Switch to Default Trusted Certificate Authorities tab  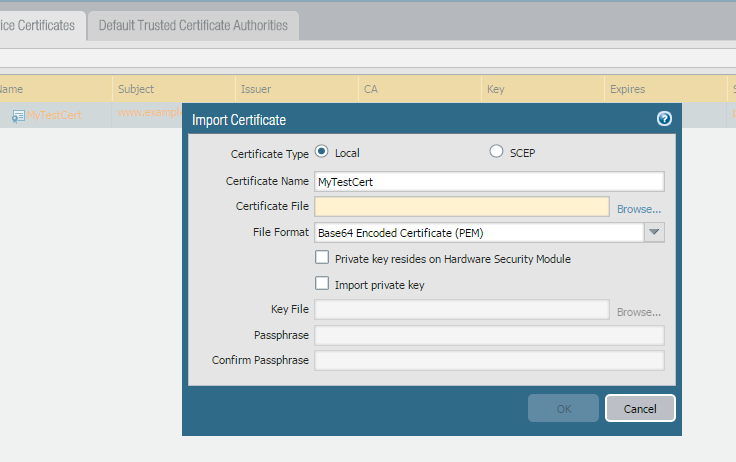point(193,25)
